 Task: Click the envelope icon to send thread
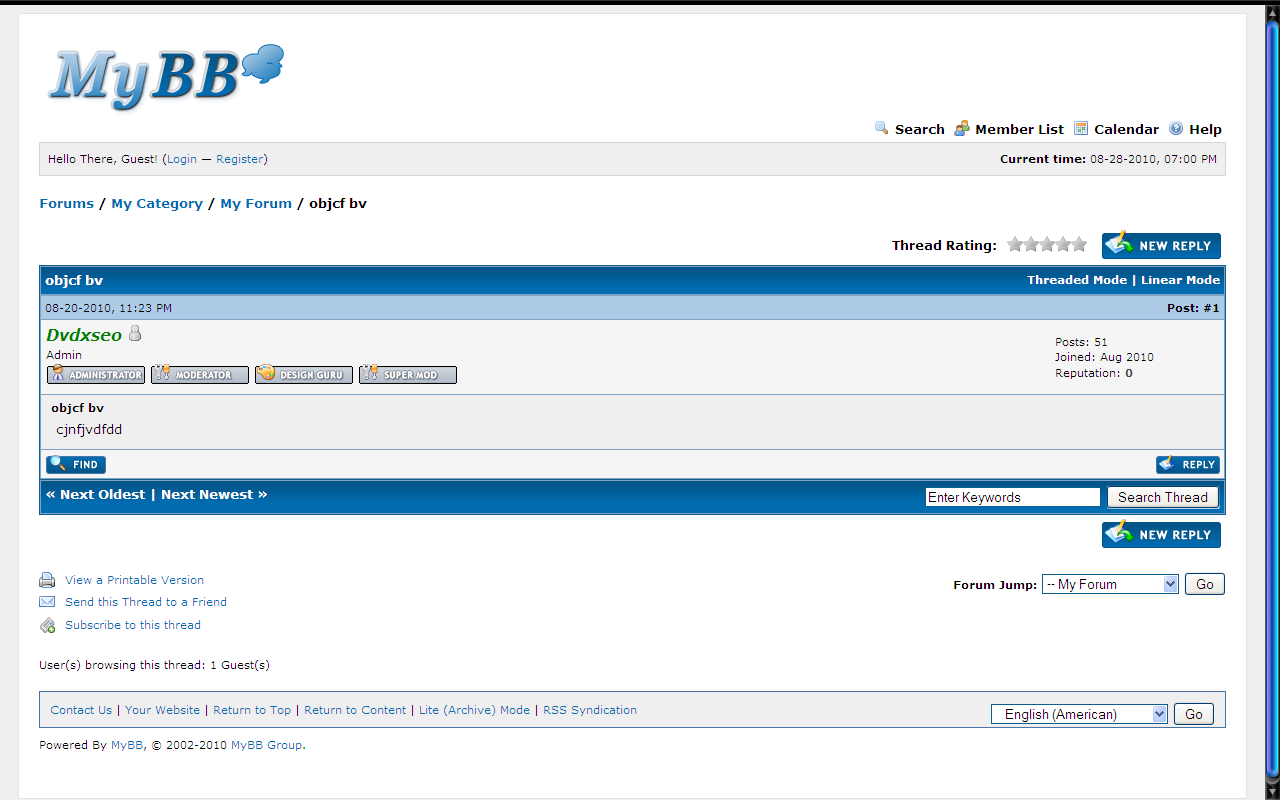pyautogui.click(x=47, y=602)
